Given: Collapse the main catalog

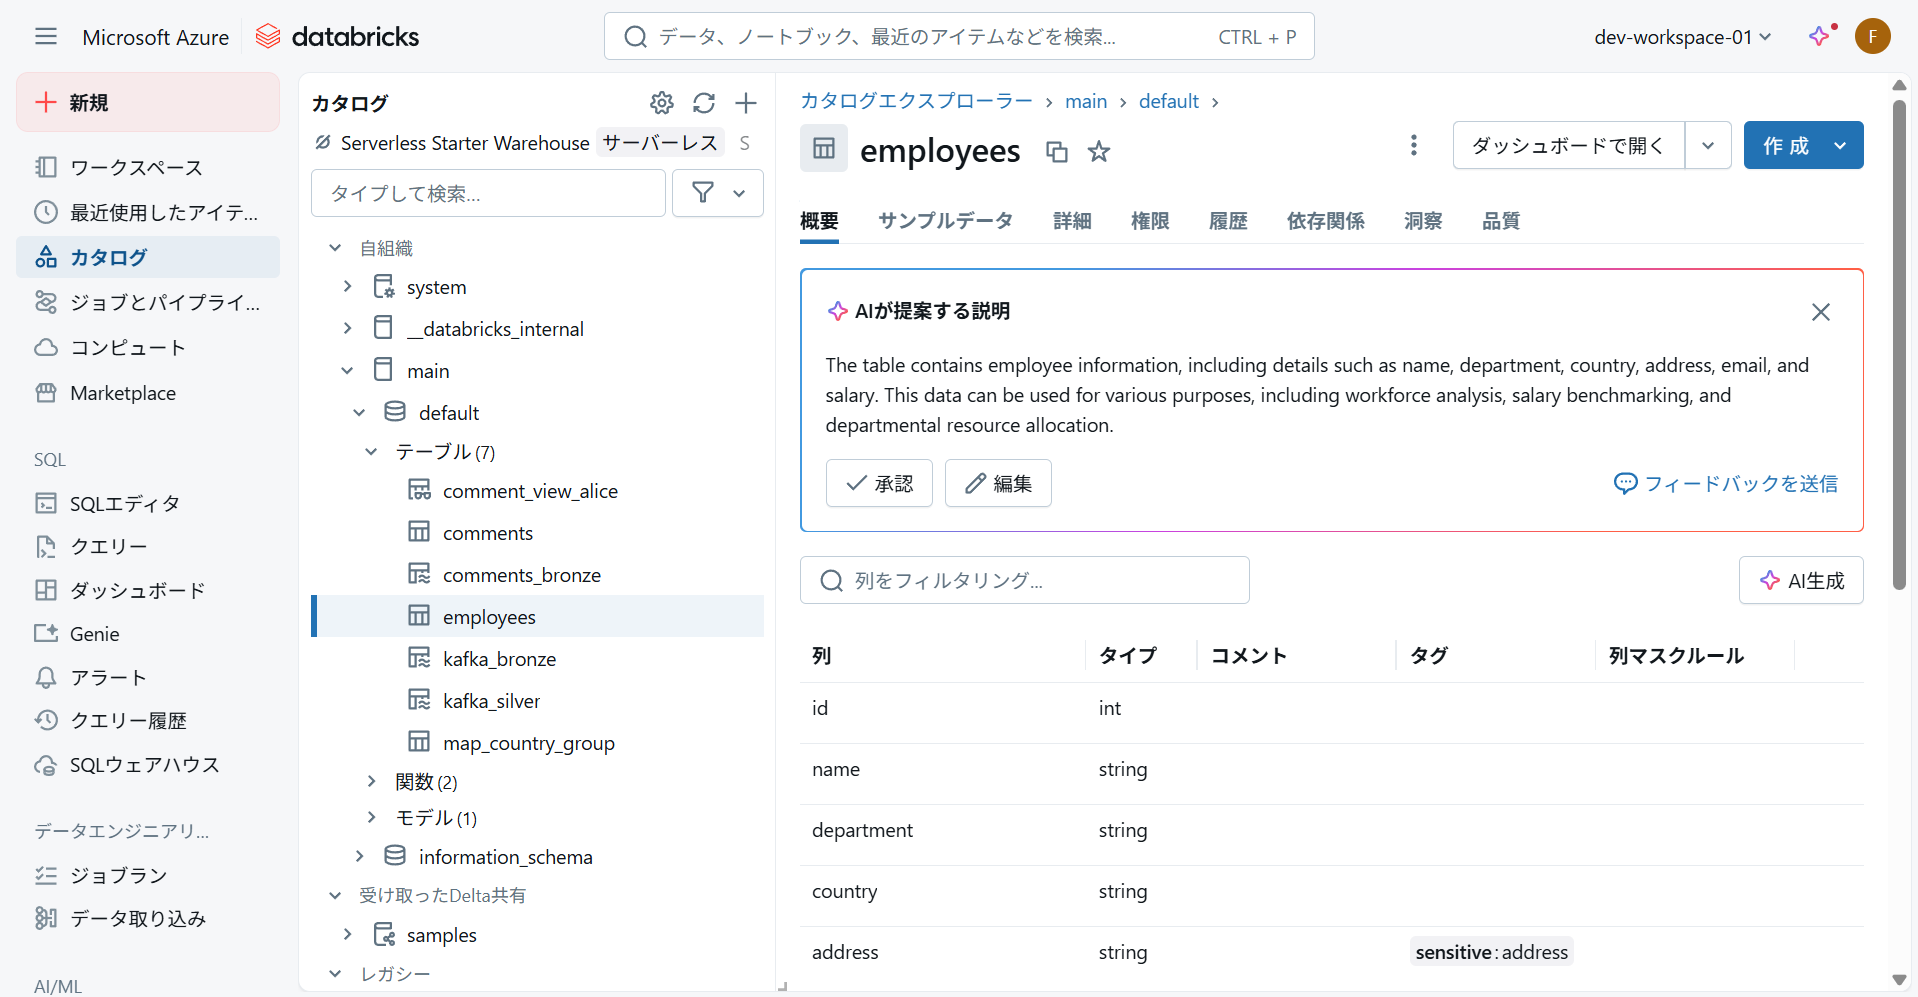Looking at the screenshot, I should pos(347,371).
